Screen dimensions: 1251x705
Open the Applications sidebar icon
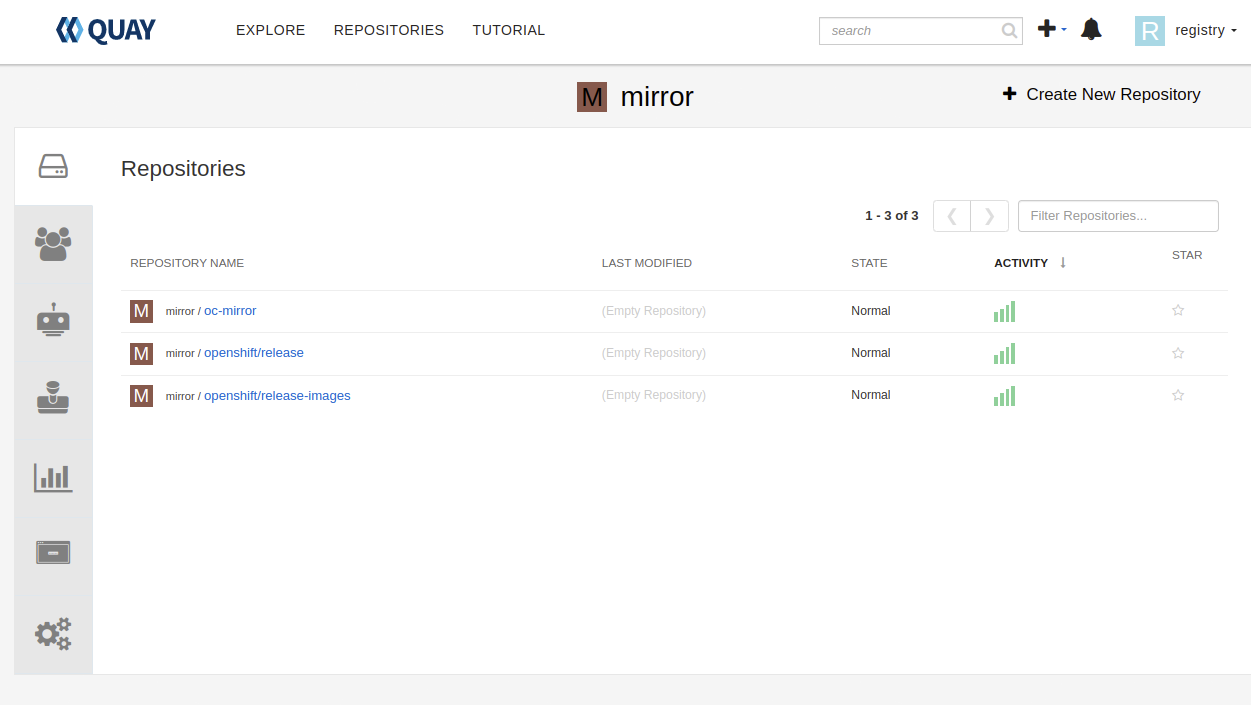point(53,552)
